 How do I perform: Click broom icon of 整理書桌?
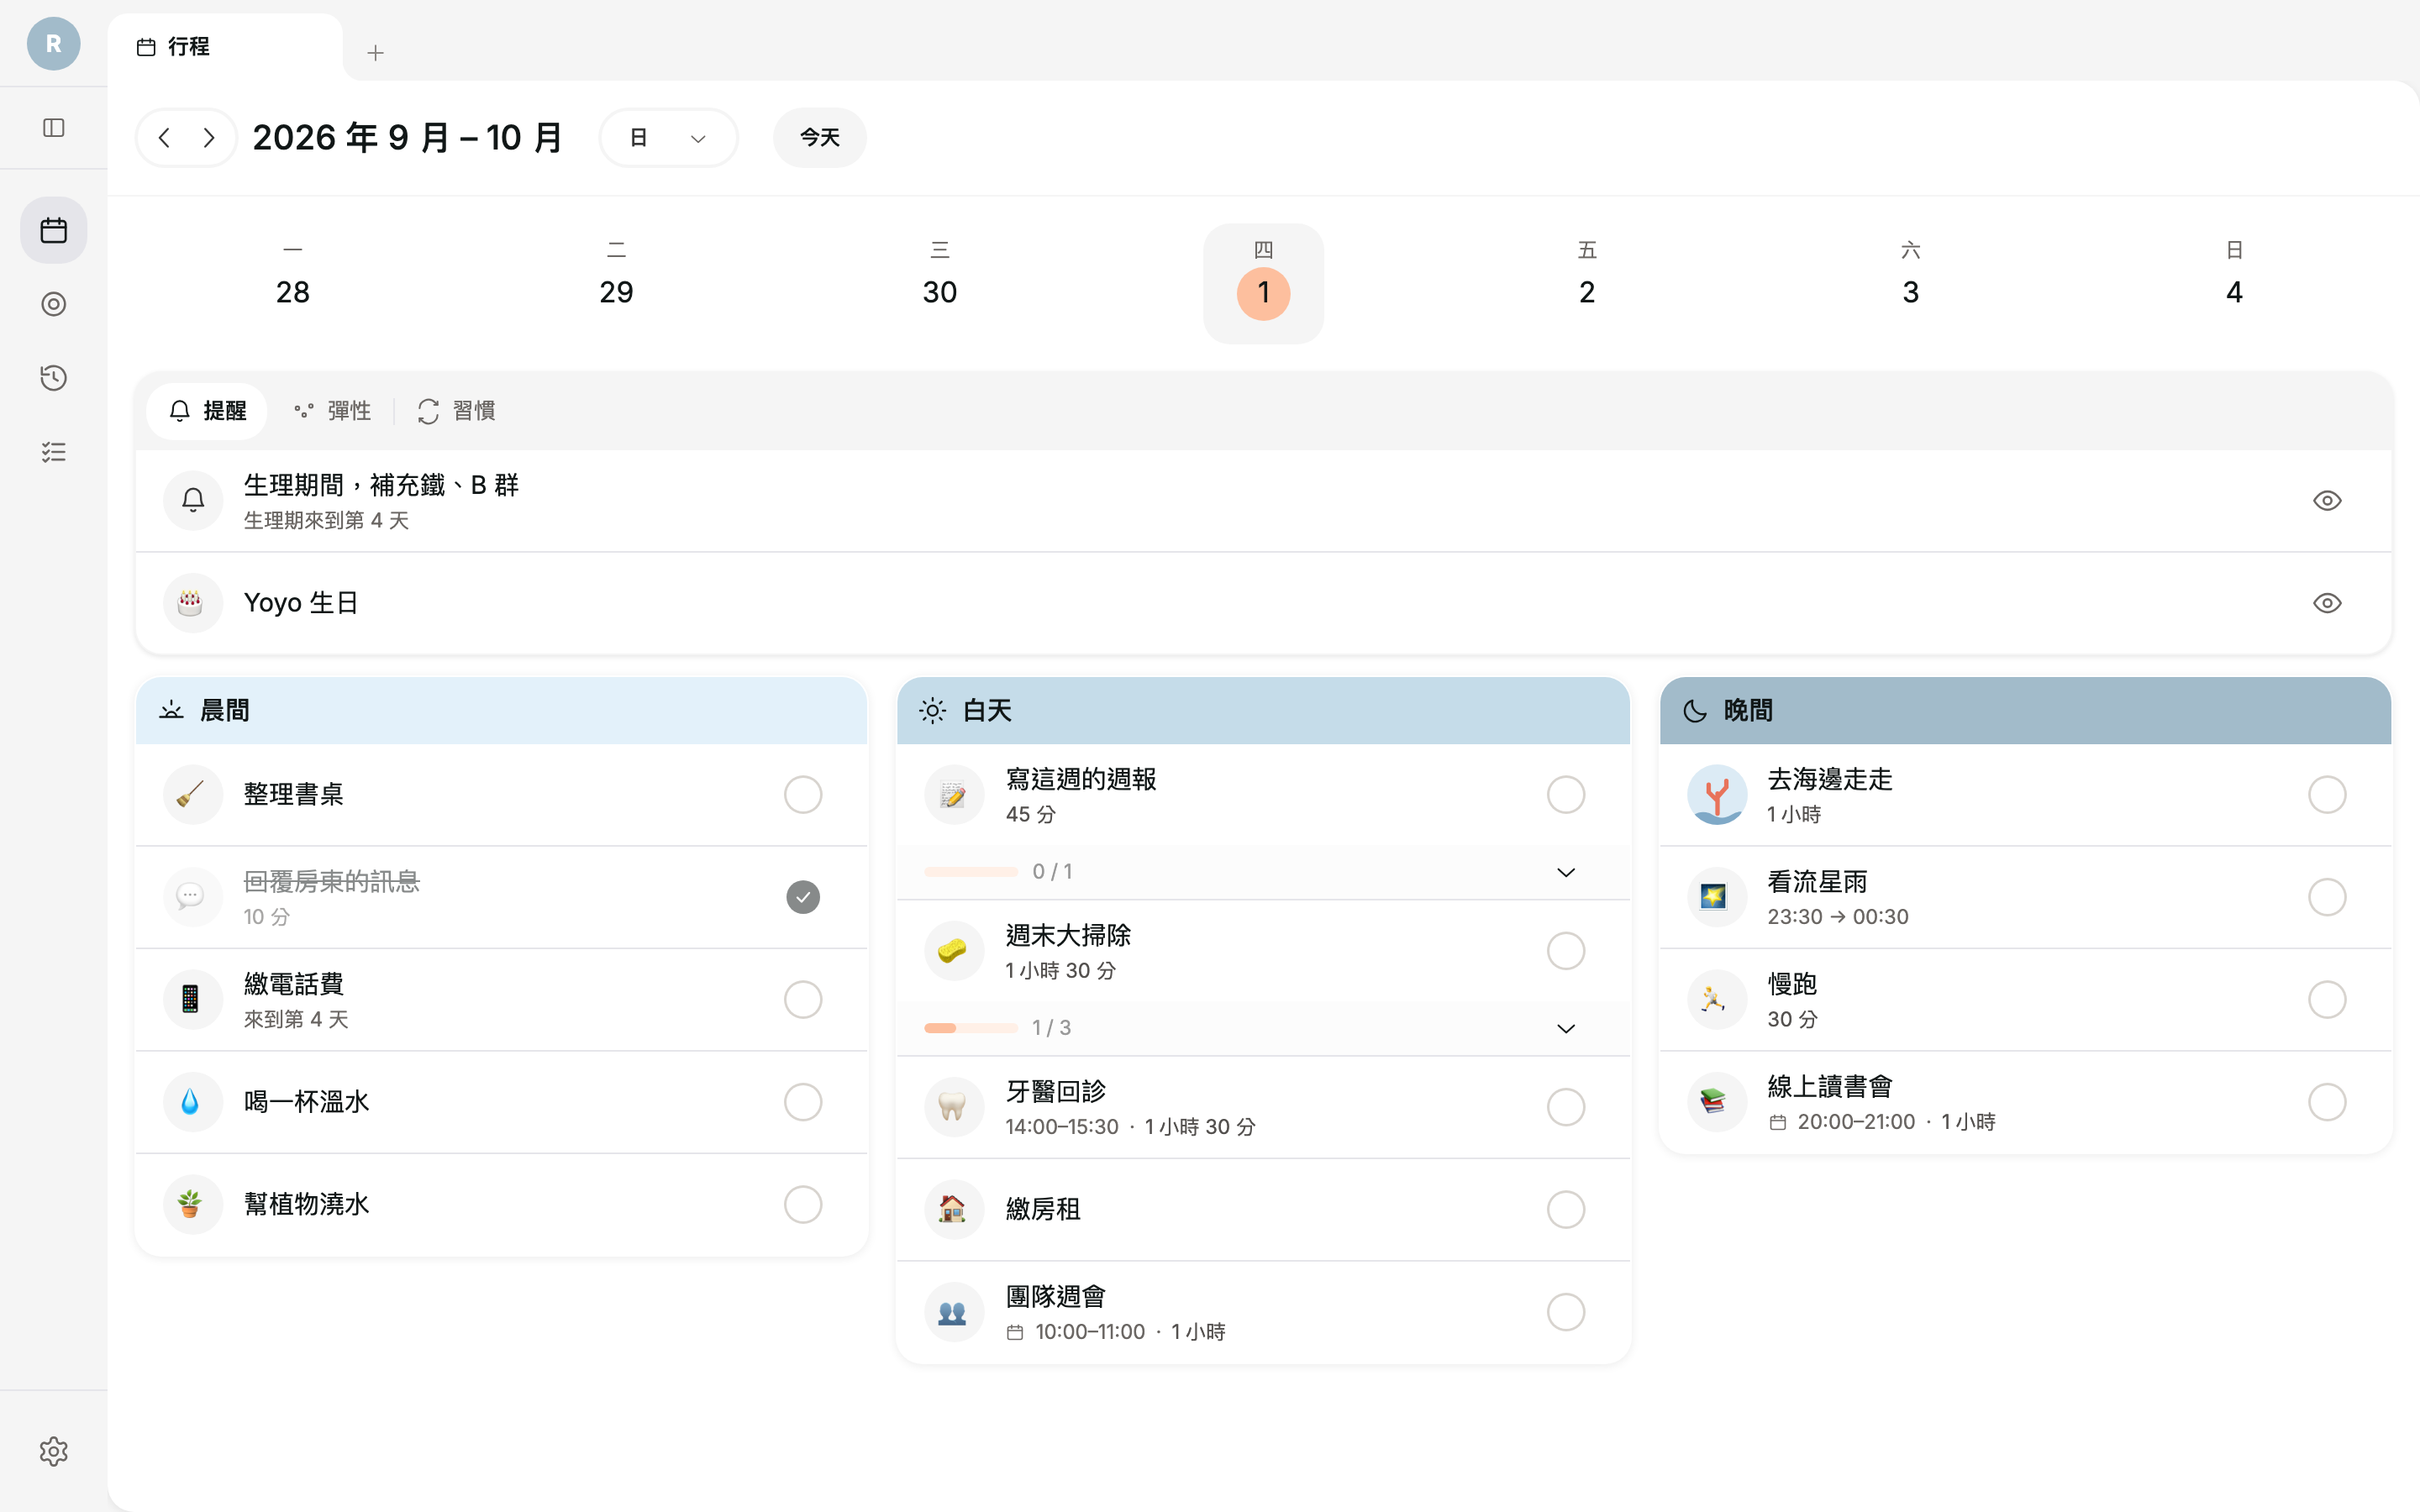click(193, 795)
